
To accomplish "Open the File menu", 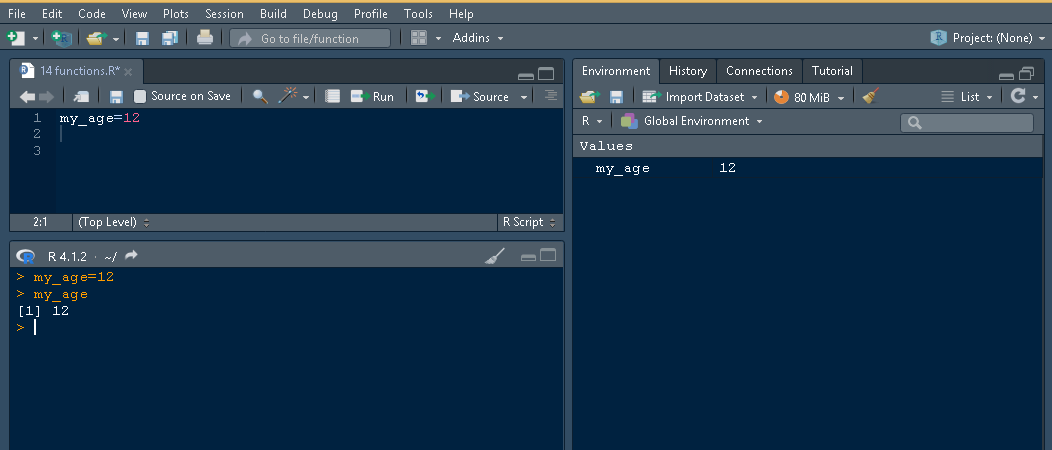I will point(17,13).
